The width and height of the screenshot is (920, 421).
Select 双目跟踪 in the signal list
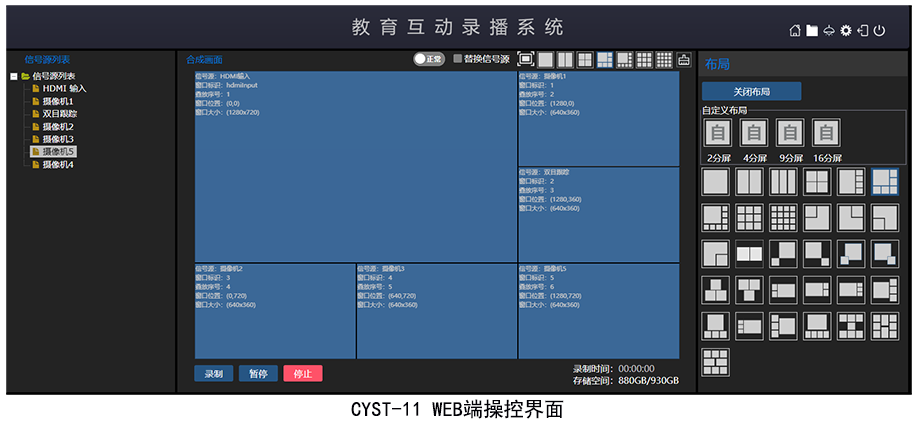[59, 114]
